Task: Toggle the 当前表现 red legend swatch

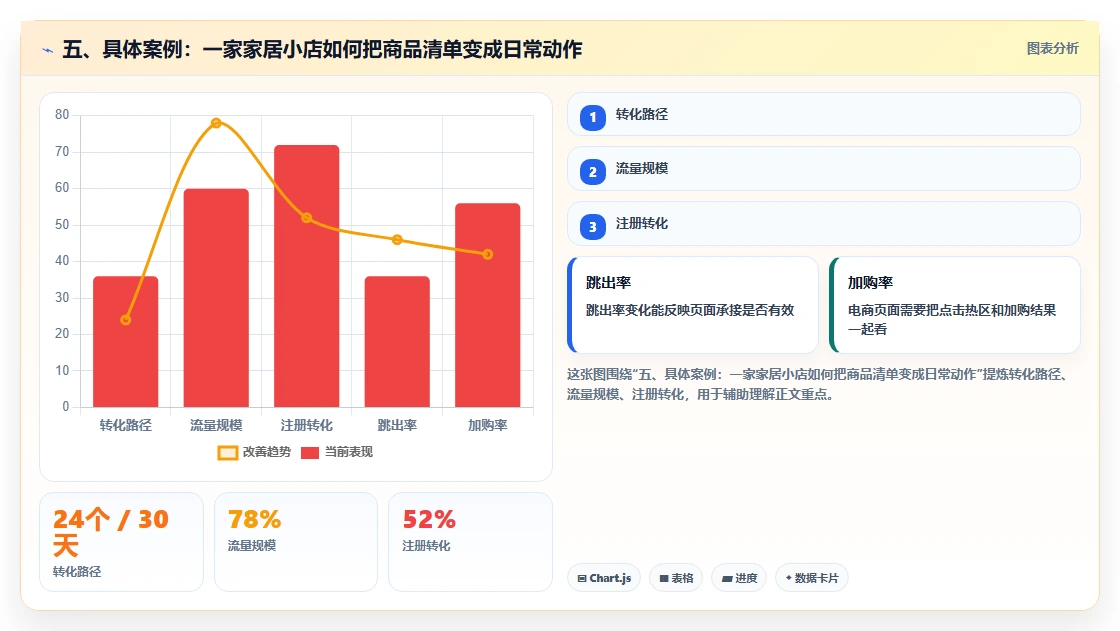Action: pos(310,452)
